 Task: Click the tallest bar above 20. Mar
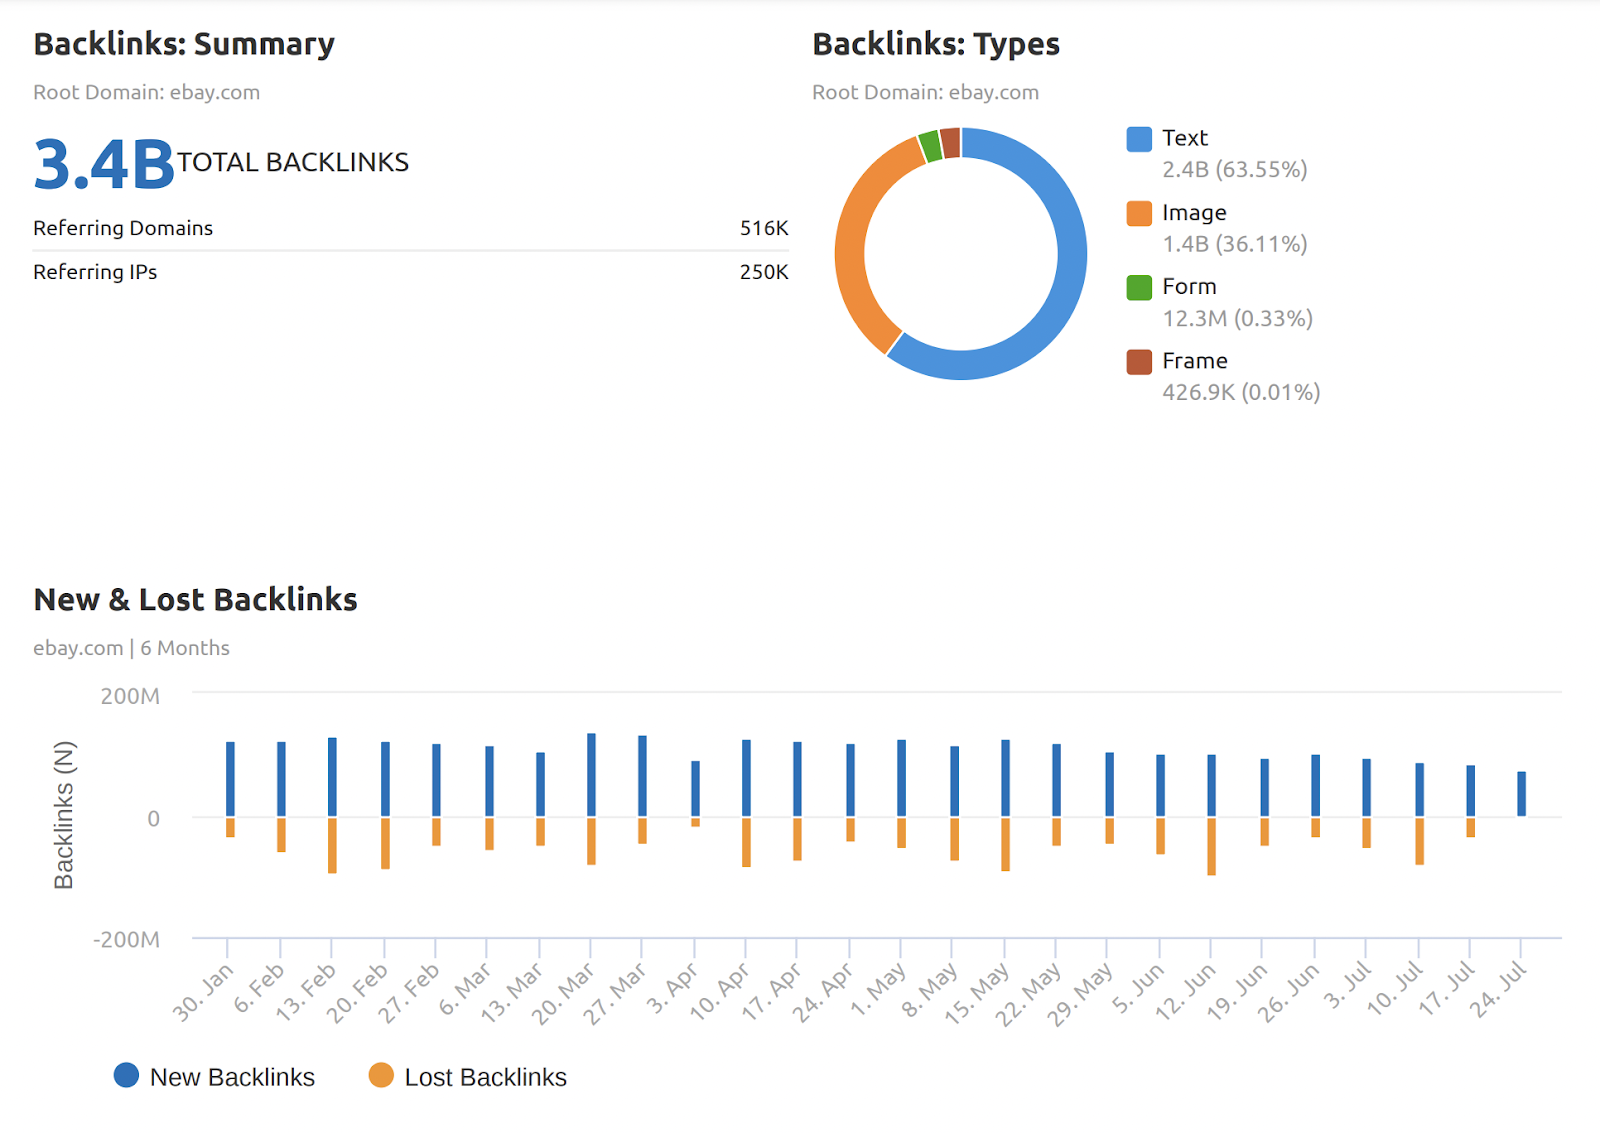point(589,773)
